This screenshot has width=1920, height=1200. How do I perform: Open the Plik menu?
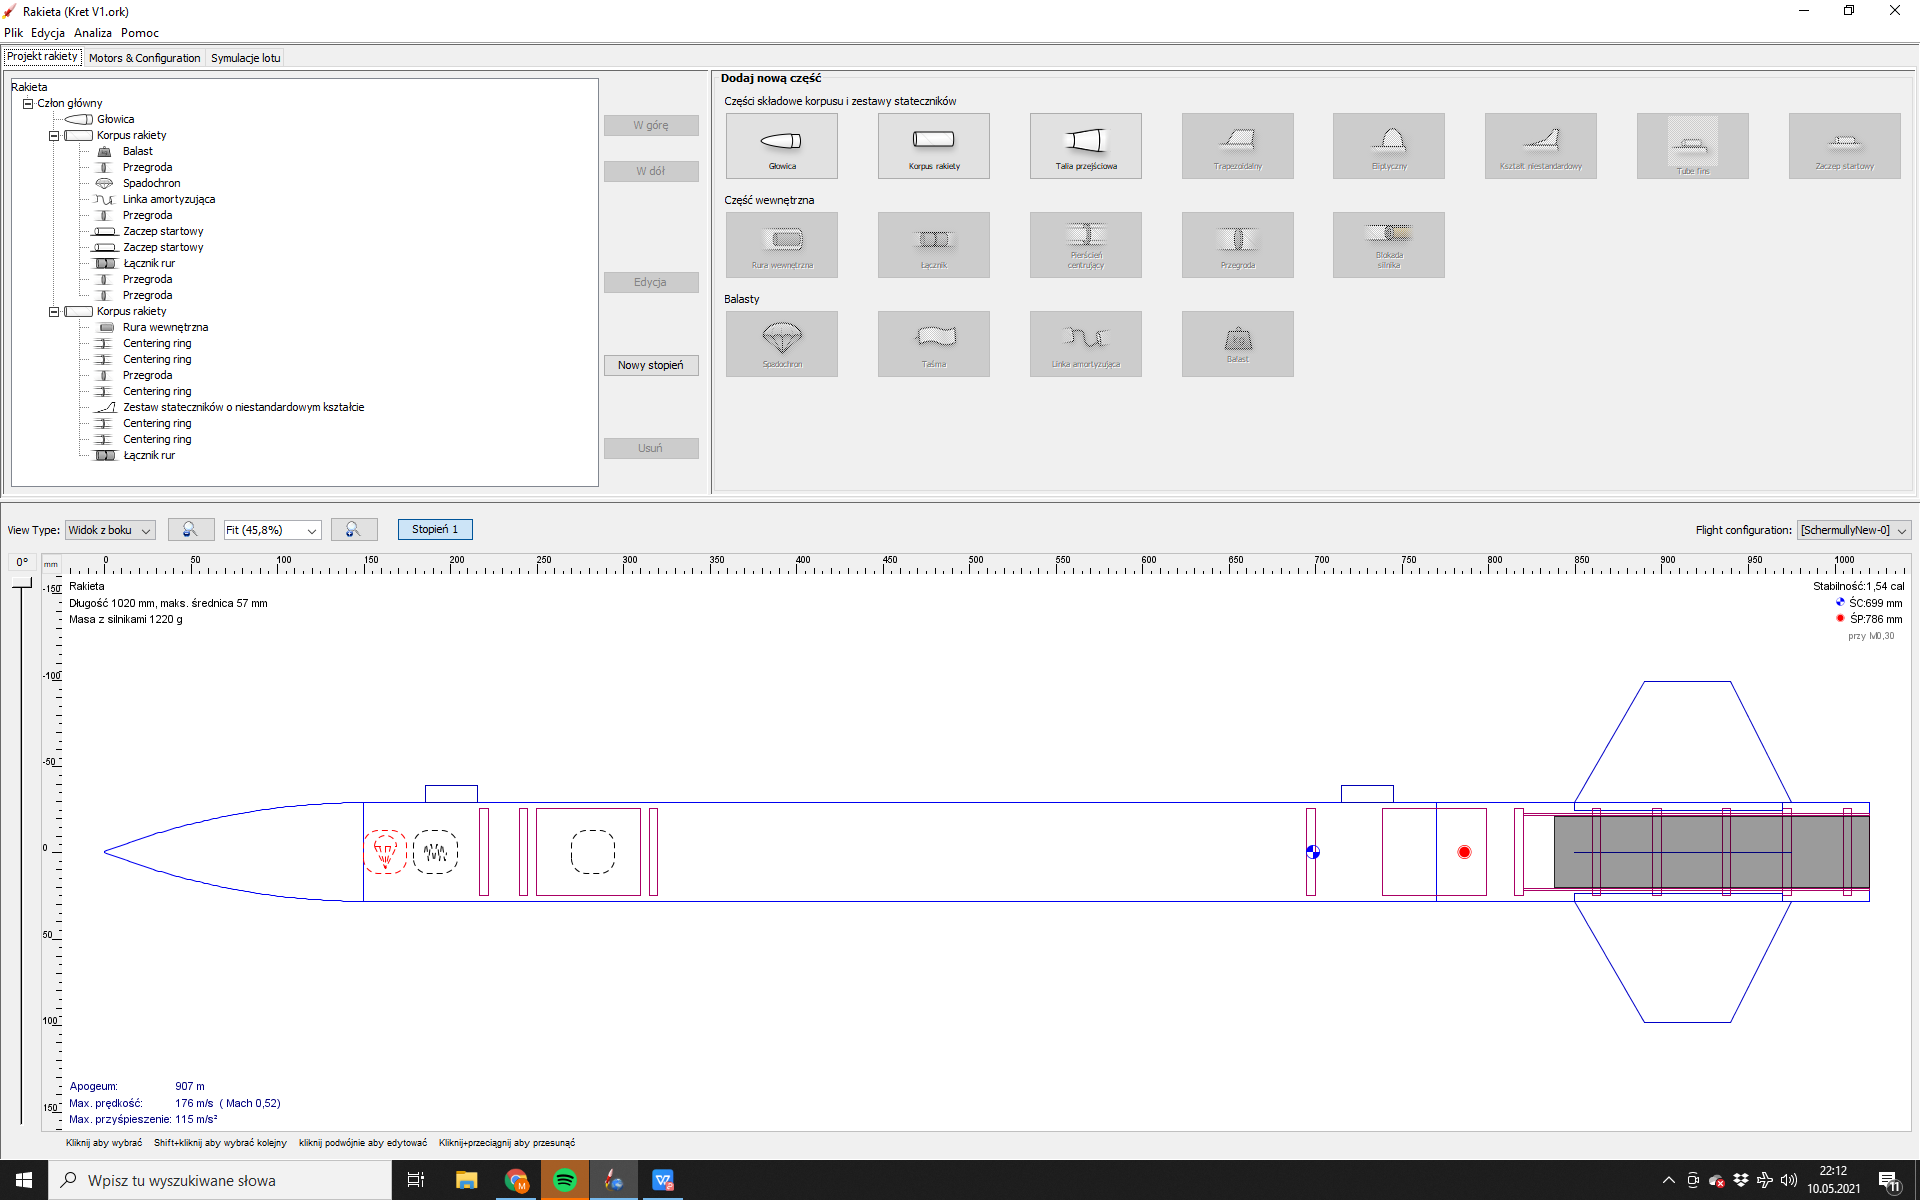[x=14, y=33]
